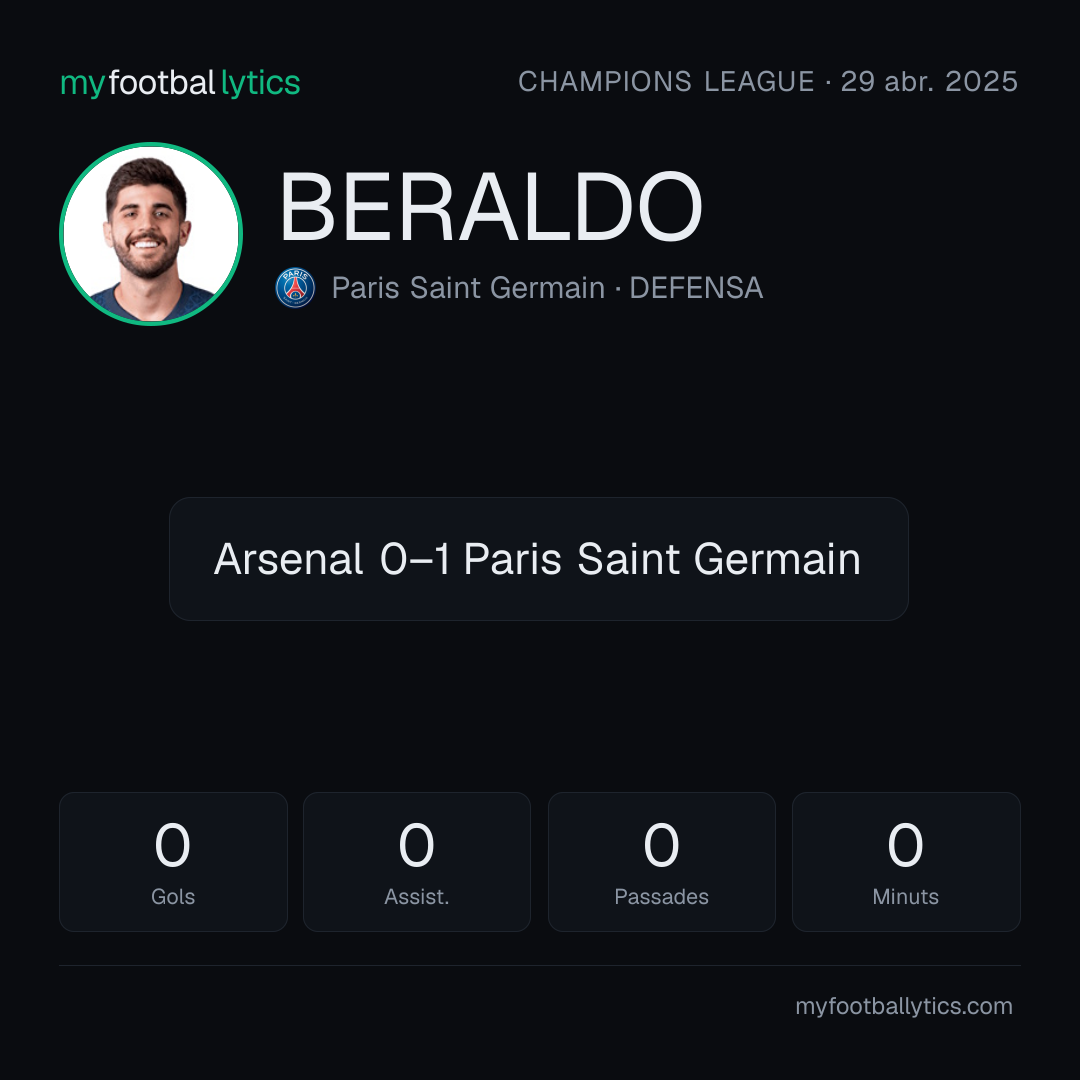1080x1080 pixels.
Task: Click the Gols value zero
Action: pyautogui.click(x=172, y=845)
